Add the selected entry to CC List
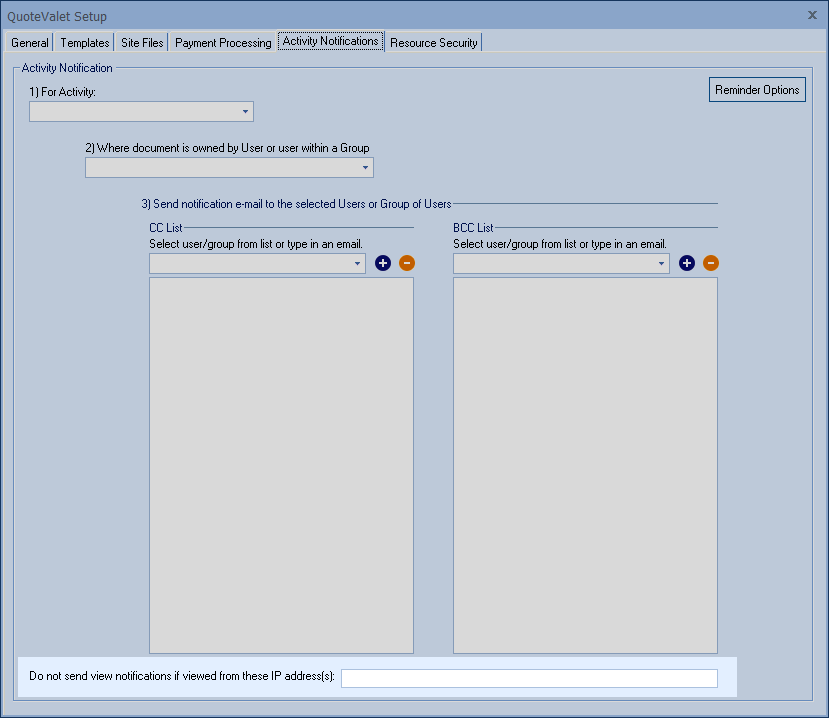This screenshot has width=829, height=718. [x=383, y=263]
